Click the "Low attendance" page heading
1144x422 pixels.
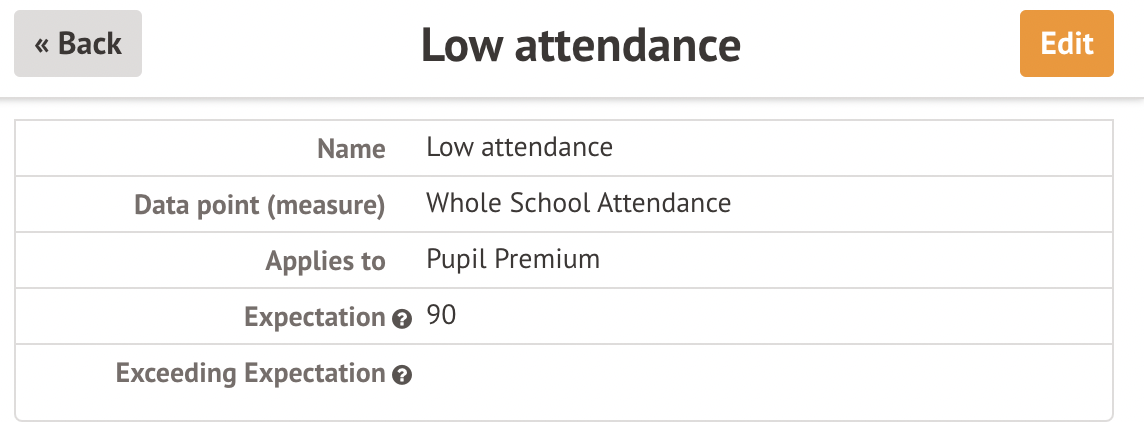(x=581, y=45)
